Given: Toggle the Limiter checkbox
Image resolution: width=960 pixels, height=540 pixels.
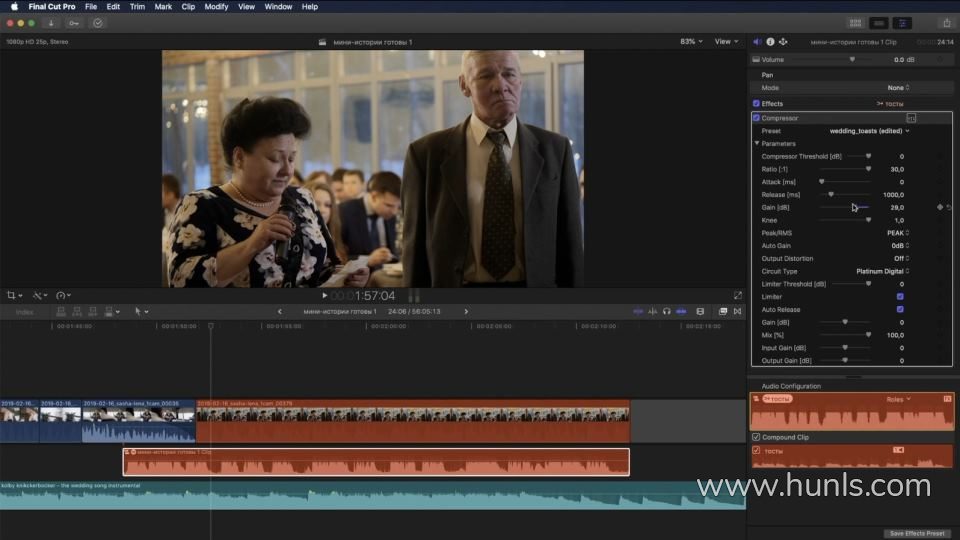Looking at the screenshot, I should [900, 297].
